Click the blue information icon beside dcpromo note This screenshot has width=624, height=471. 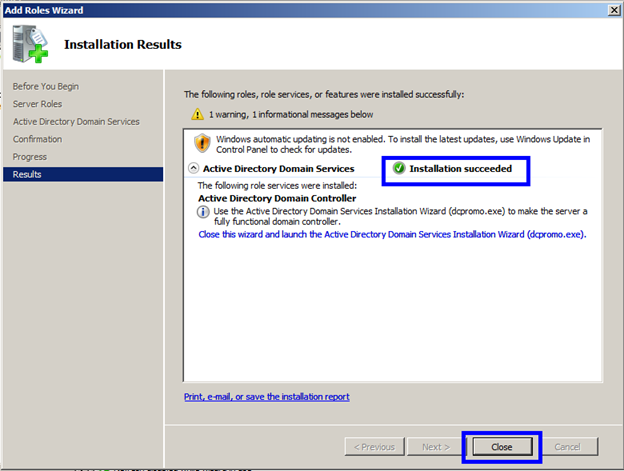pyautogui.click(x=203, y=212)
